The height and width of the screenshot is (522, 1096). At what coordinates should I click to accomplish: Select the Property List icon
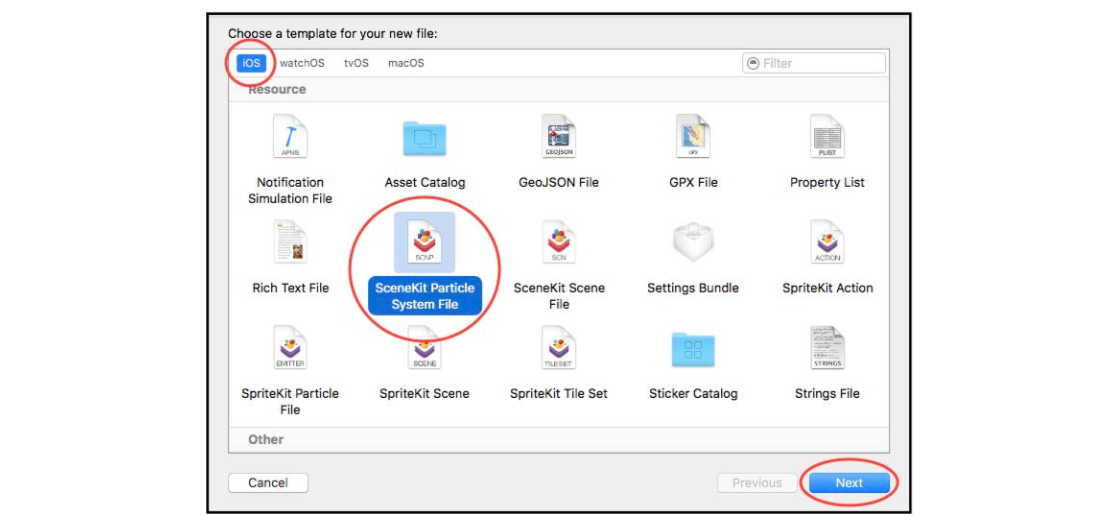click(x=827, y=138)
